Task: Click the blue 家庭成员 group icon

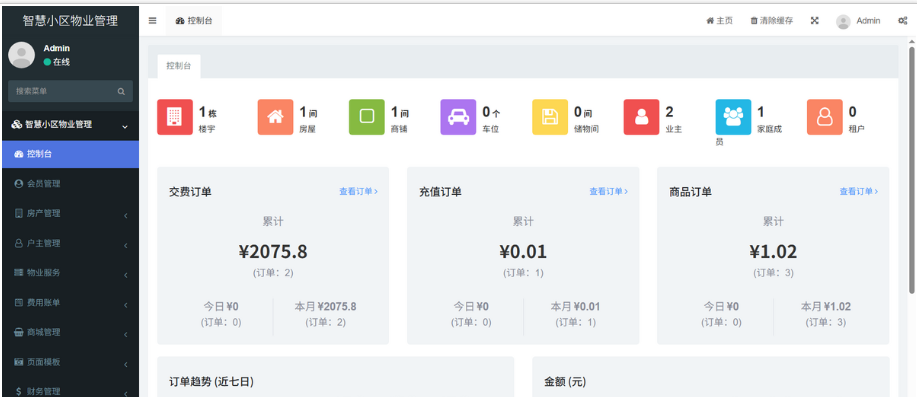Action: [733, 117]
